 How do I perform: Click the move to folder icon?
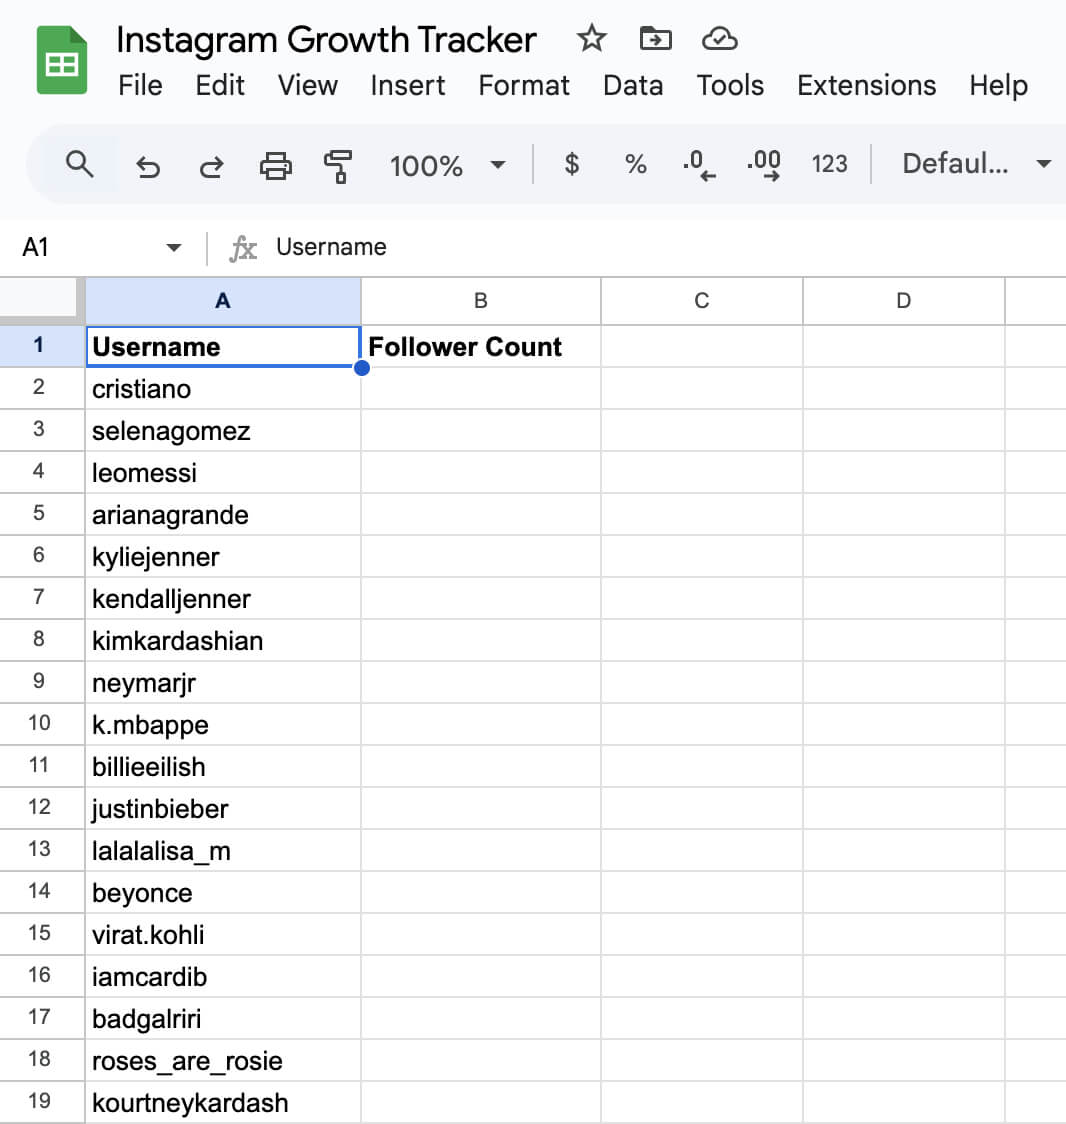[655, 38]
